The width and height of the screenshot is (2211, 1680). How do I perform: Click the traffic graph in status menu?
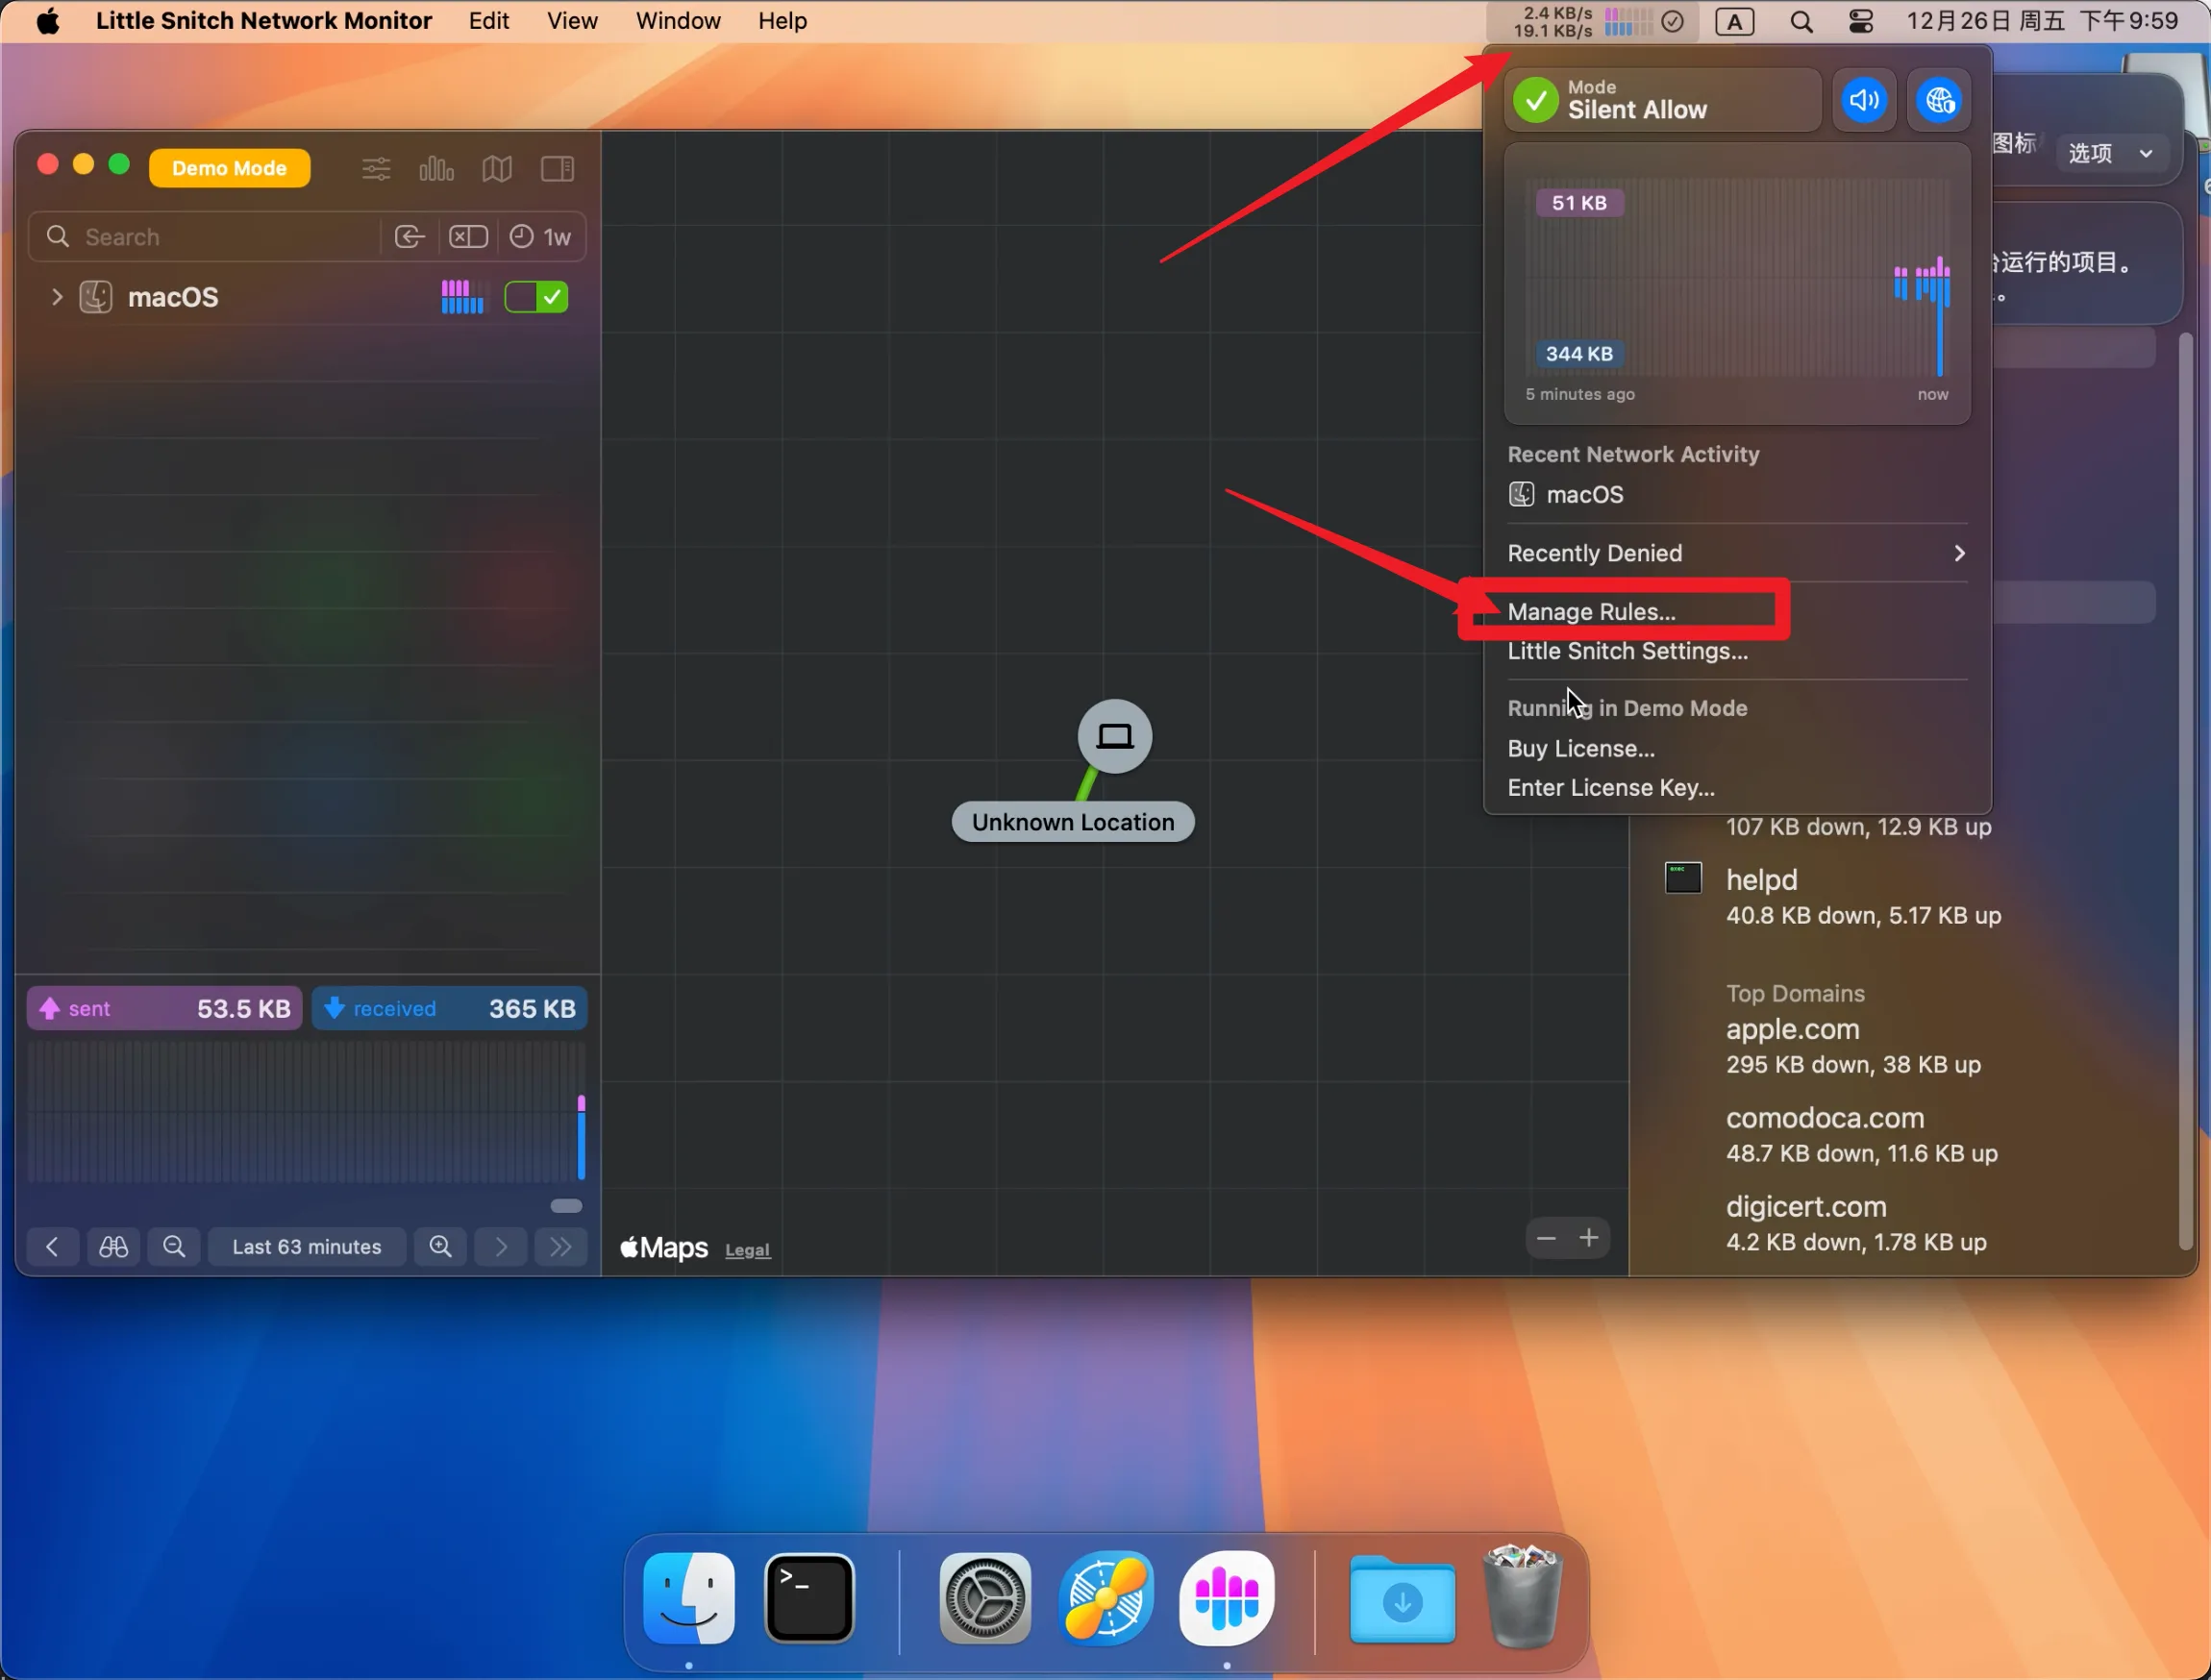1737,284
